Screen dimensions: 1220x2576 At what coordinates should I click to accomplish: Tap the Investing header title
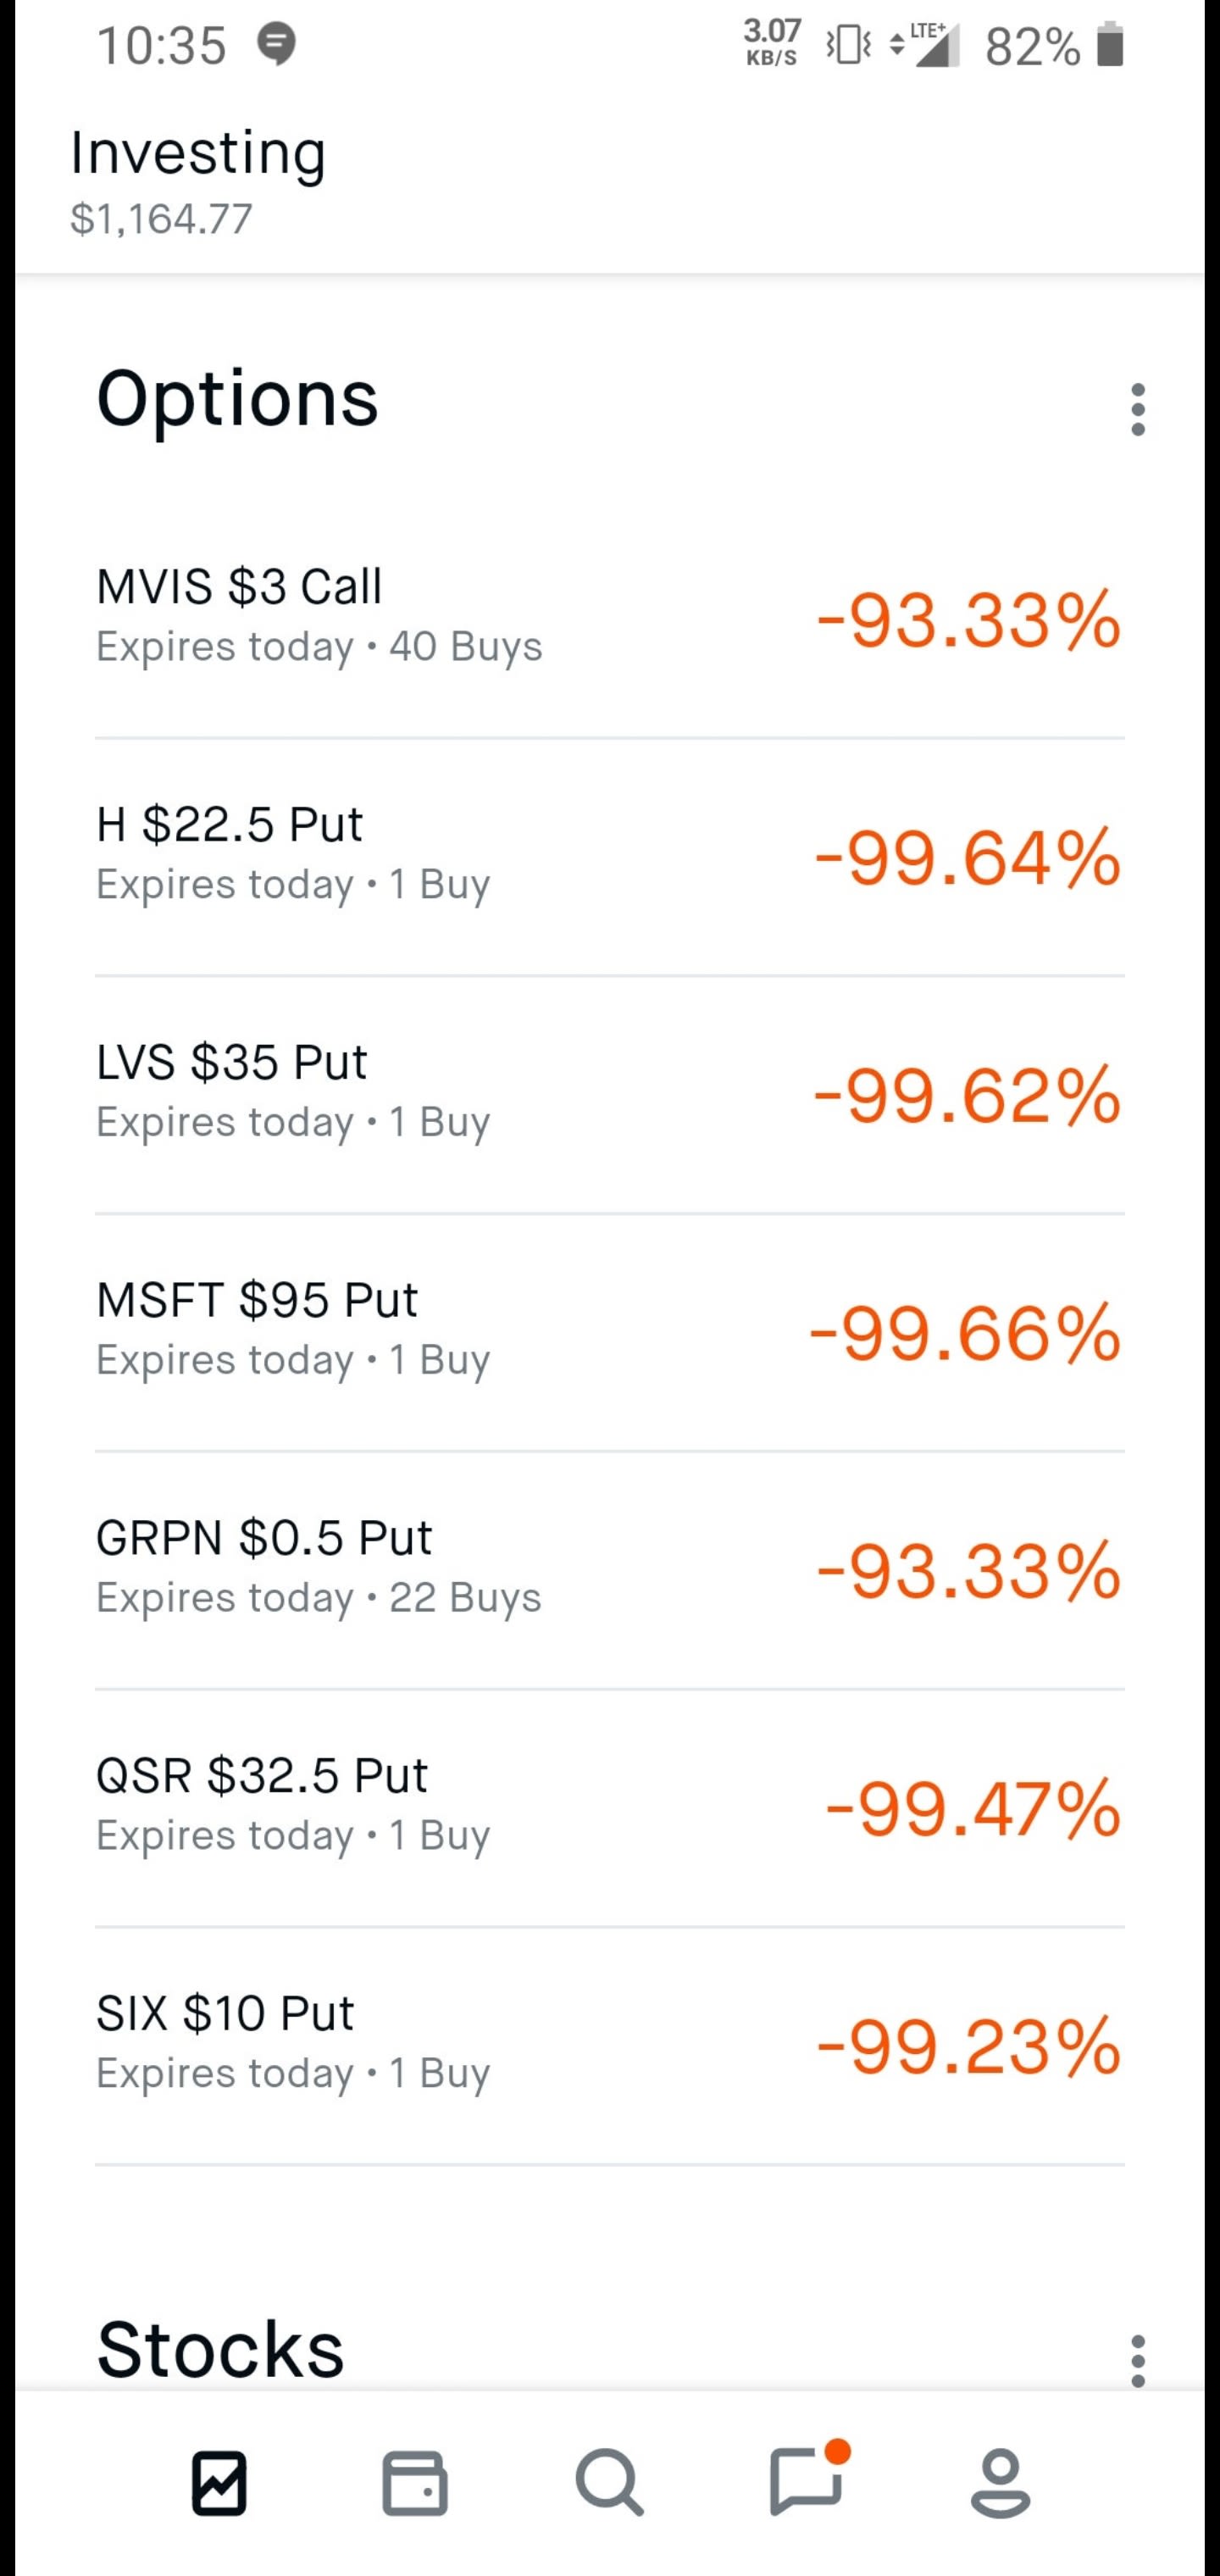tap(198, 154)
